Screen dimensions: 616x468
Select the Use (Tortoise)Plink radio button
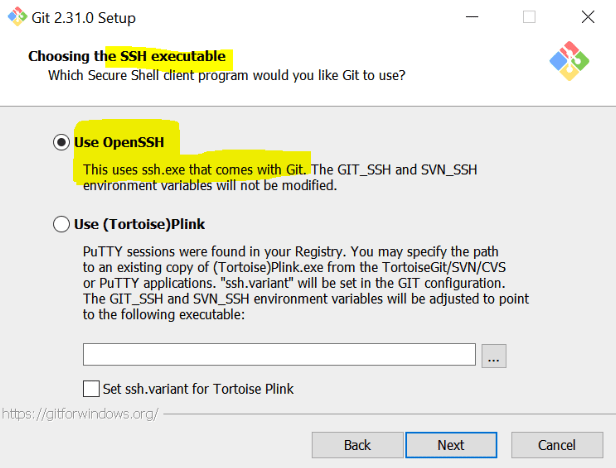click(x=61, y=224)
